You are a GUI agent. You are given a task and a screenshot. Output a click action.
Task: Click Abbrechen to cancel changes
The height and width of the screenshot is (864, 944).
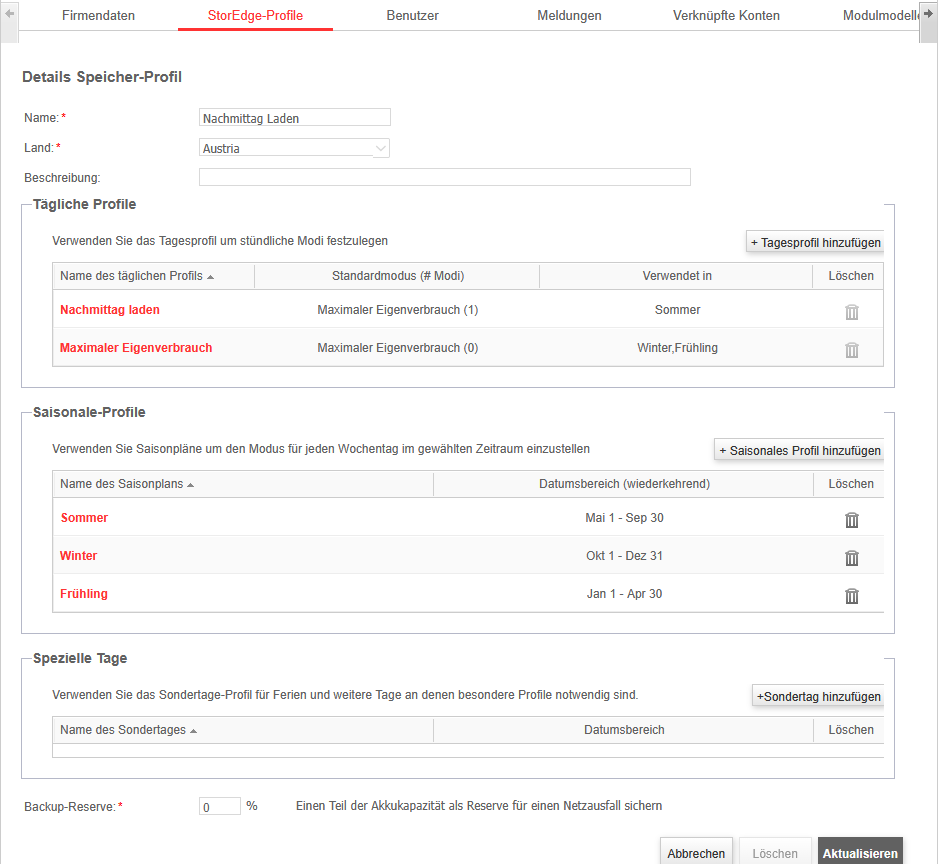tap(696, 853)
